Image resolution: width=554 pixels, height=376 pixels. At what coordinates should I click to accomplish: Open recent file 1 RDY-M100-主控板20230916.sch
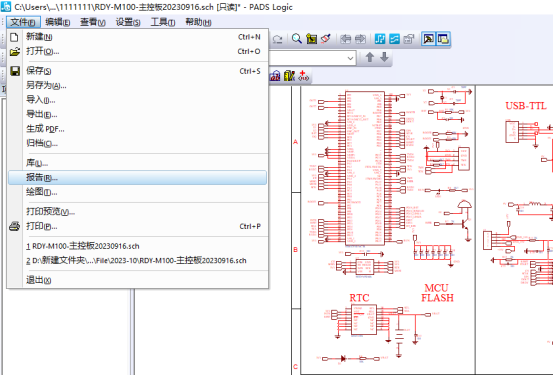(x=137, y=246)
